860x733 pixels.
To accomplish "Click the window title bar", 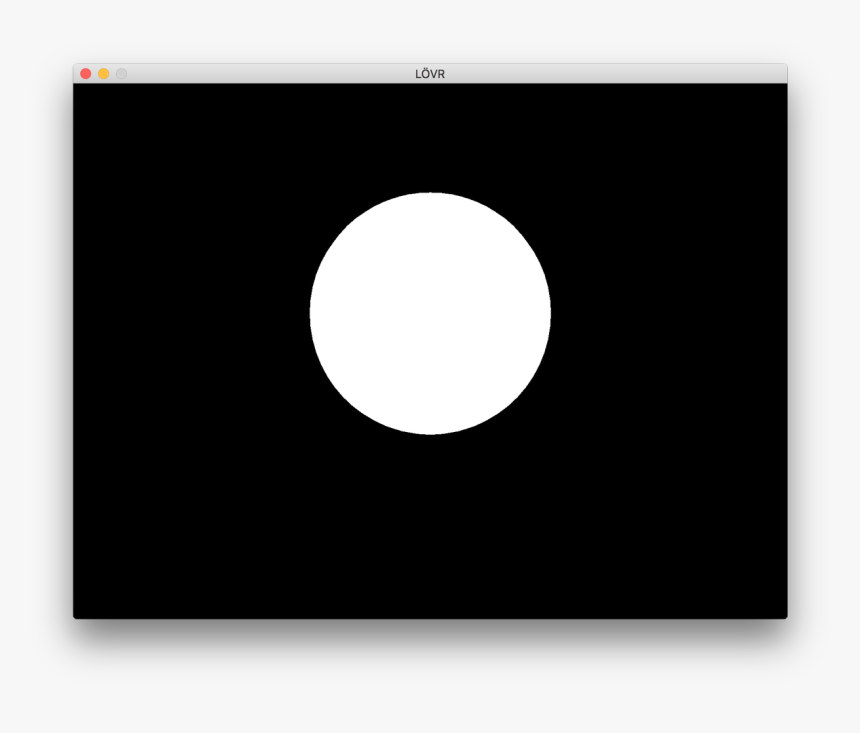I will (300, 73).
